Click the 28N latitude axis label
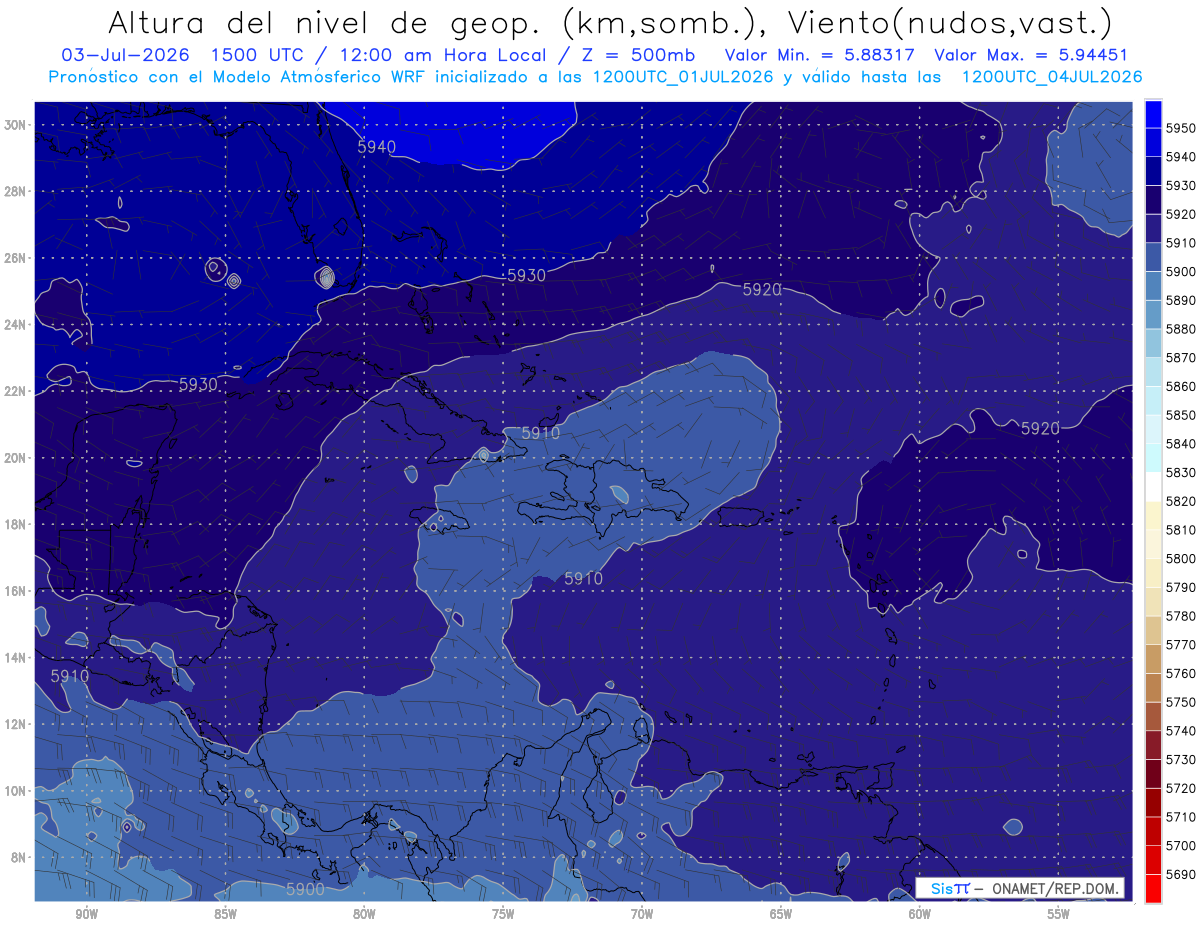This screenshot has width=1200, height=927. pos(16,191)
